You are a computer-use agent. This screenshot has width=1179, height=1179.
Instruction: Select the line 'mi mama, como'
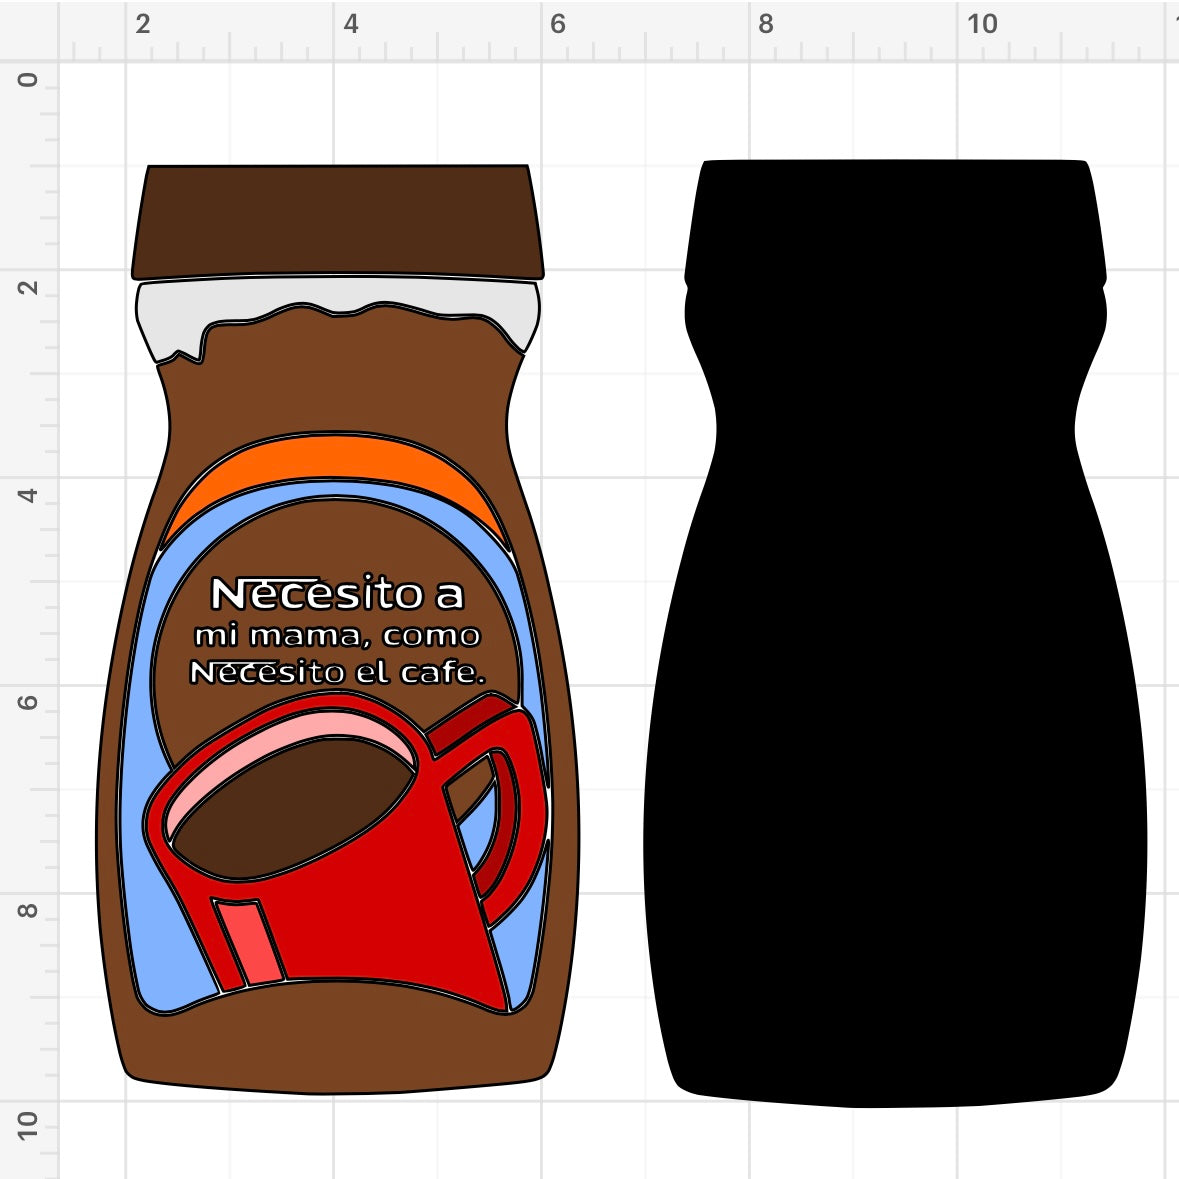pos(338,634)
